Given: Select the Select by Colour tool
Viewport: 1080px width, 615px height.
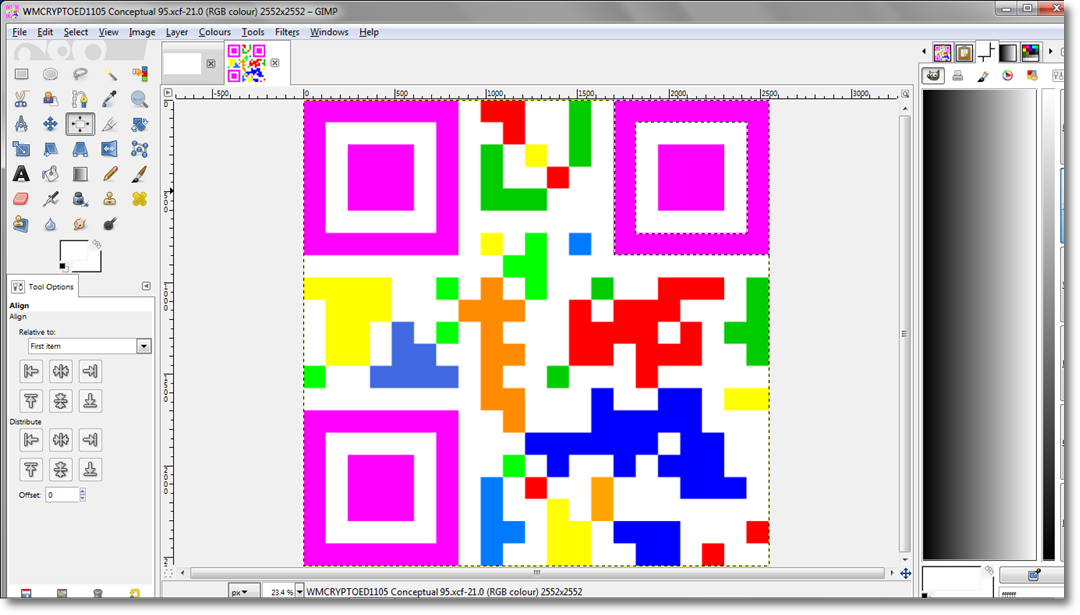Looking at the screenshot, I should click(x=140, y=74).
